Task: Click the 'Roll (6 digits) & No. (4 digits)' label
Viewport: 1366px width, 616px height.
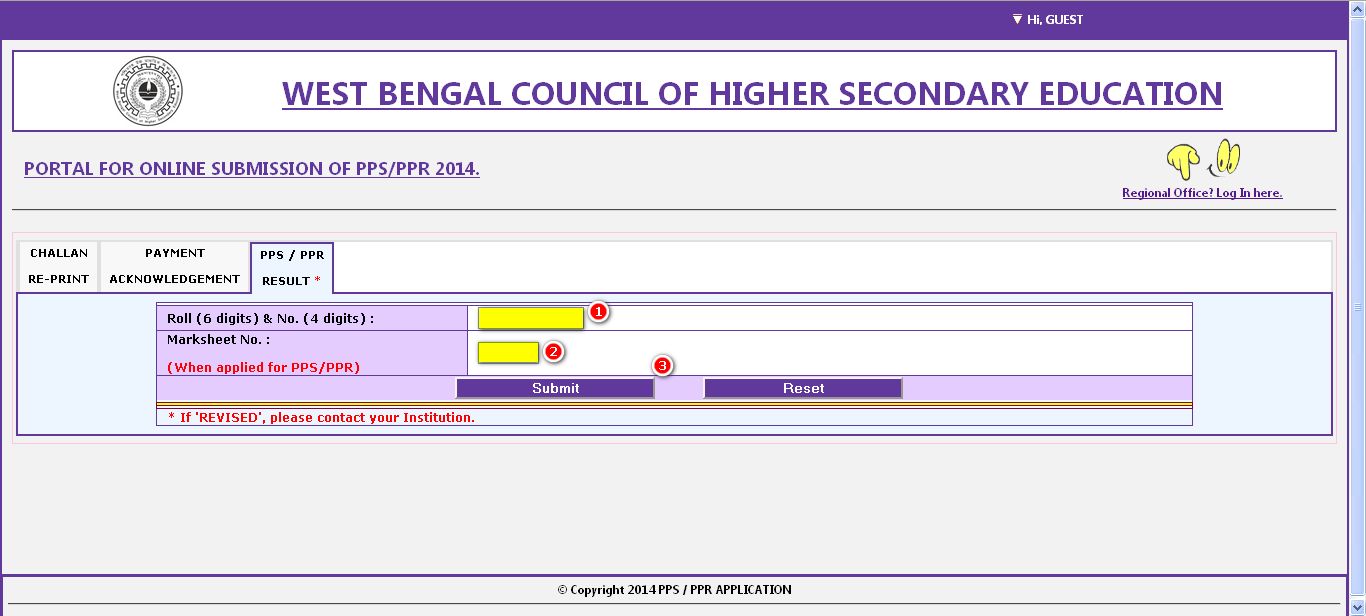Action: click(x=270, y=318)
